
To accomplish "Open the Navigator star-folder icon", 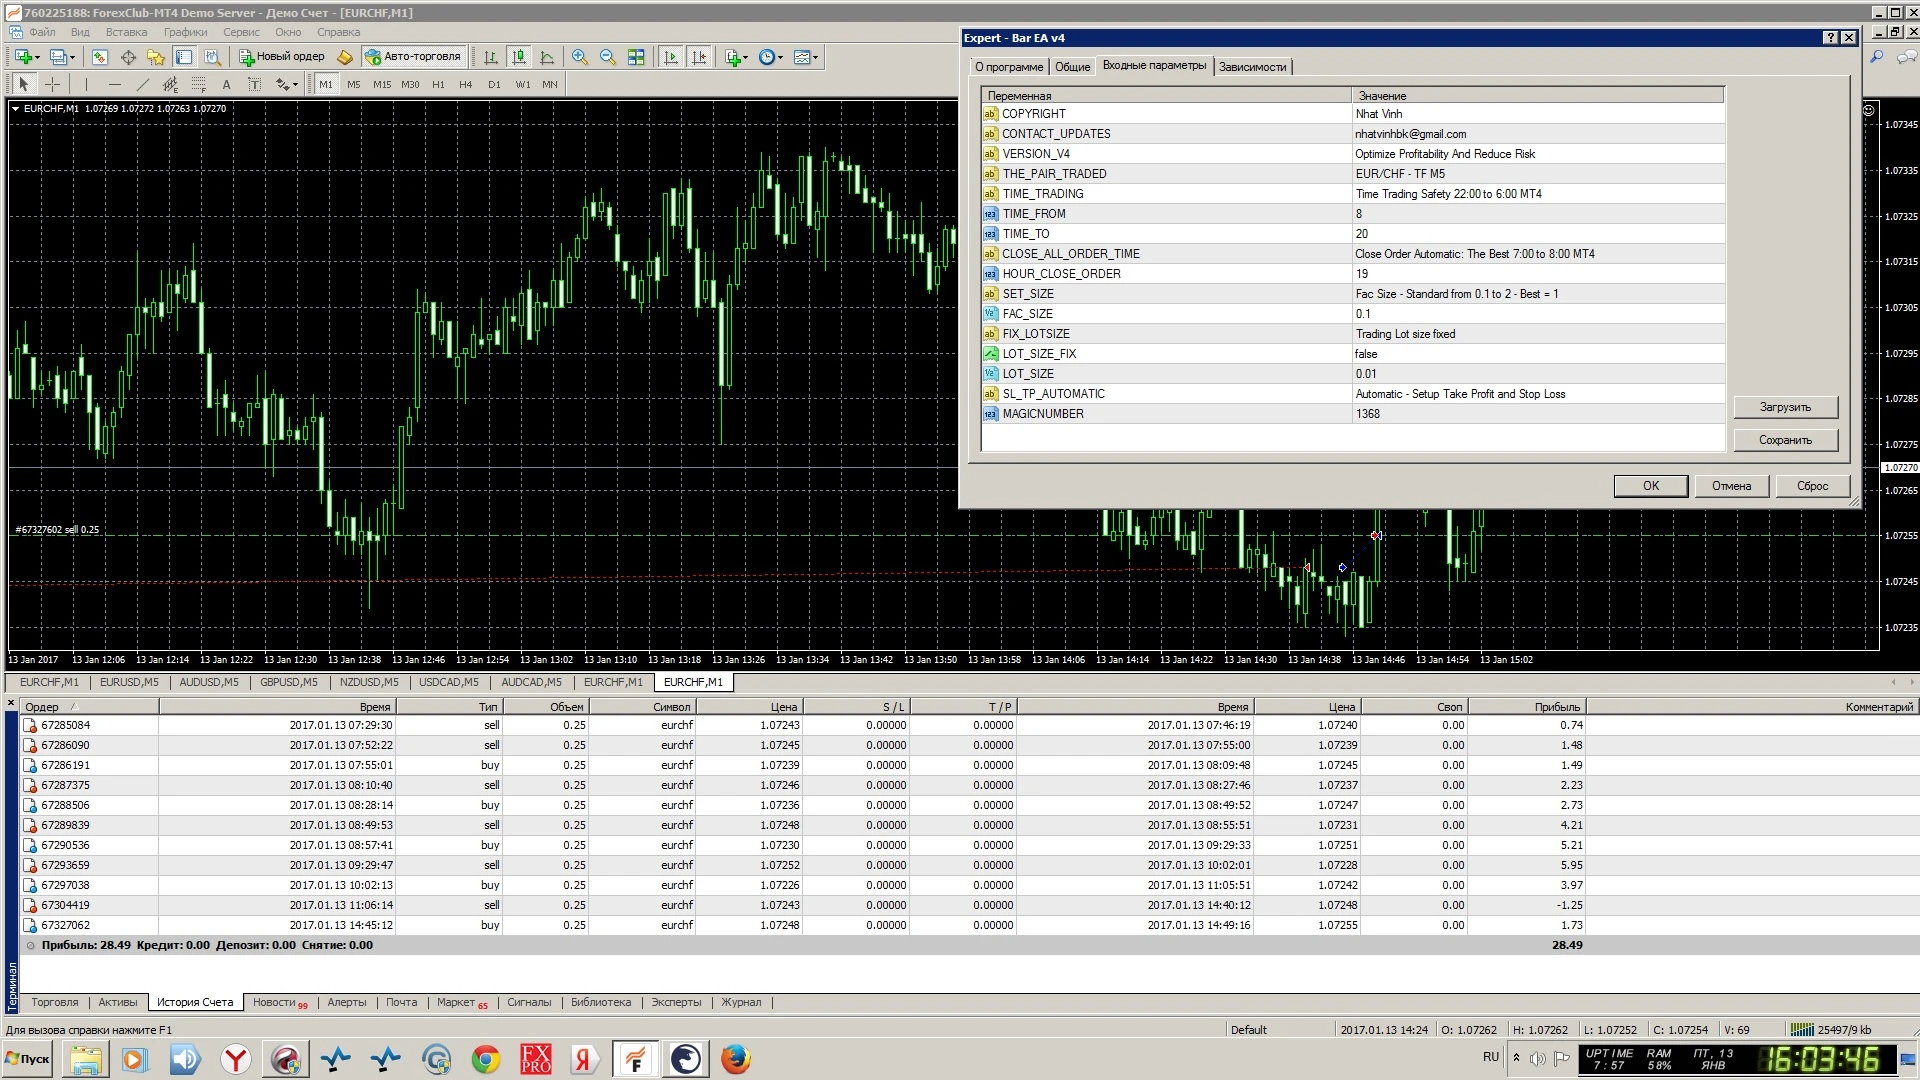I will click(x=156, y=57).
